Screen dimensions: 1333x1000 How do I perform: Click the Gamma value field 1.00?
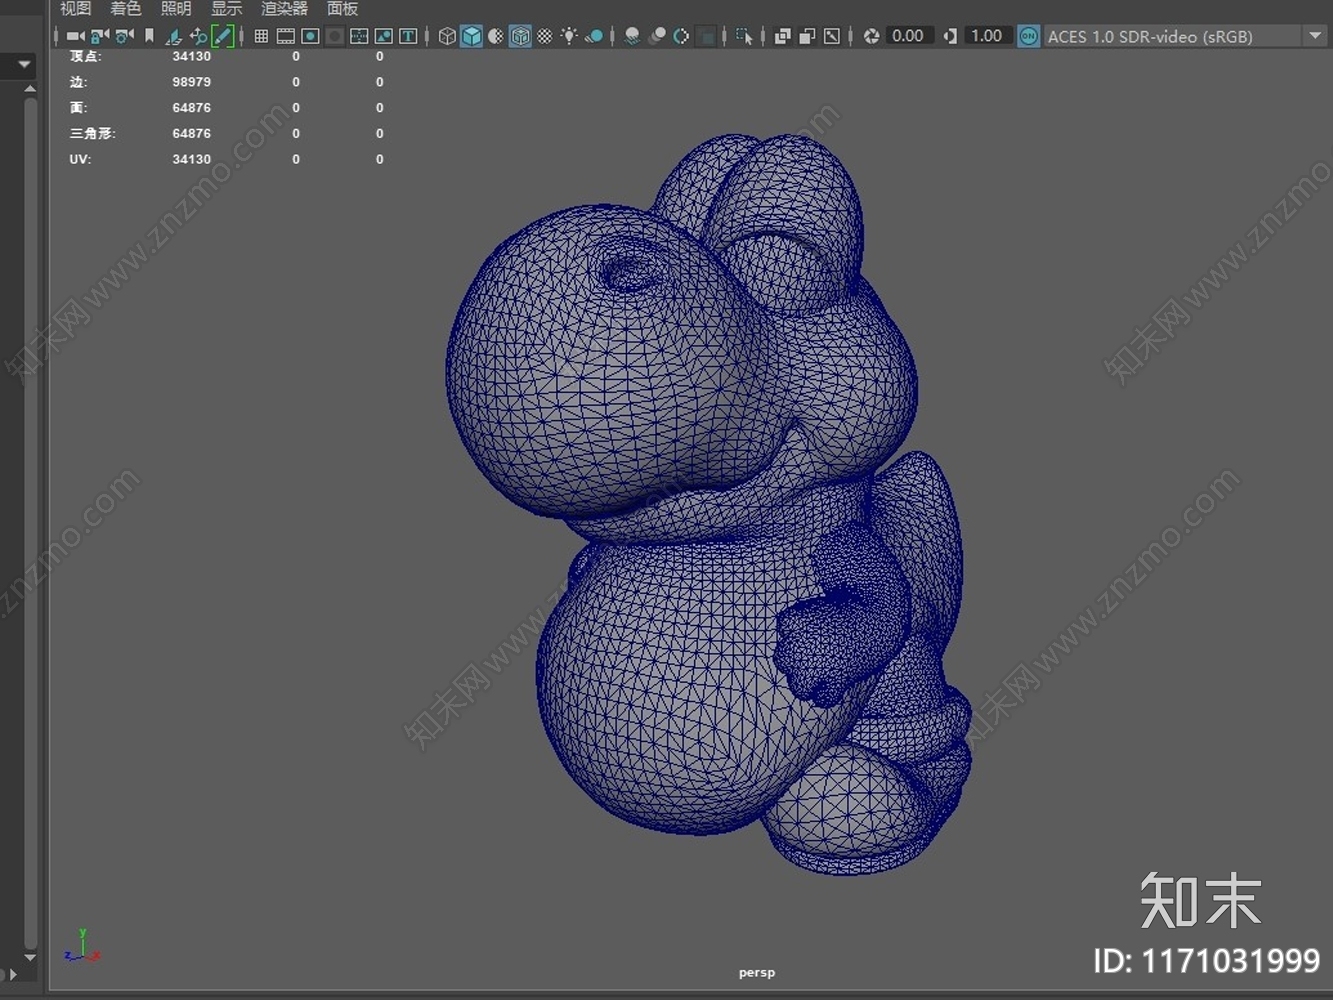[x=986, y=36]
